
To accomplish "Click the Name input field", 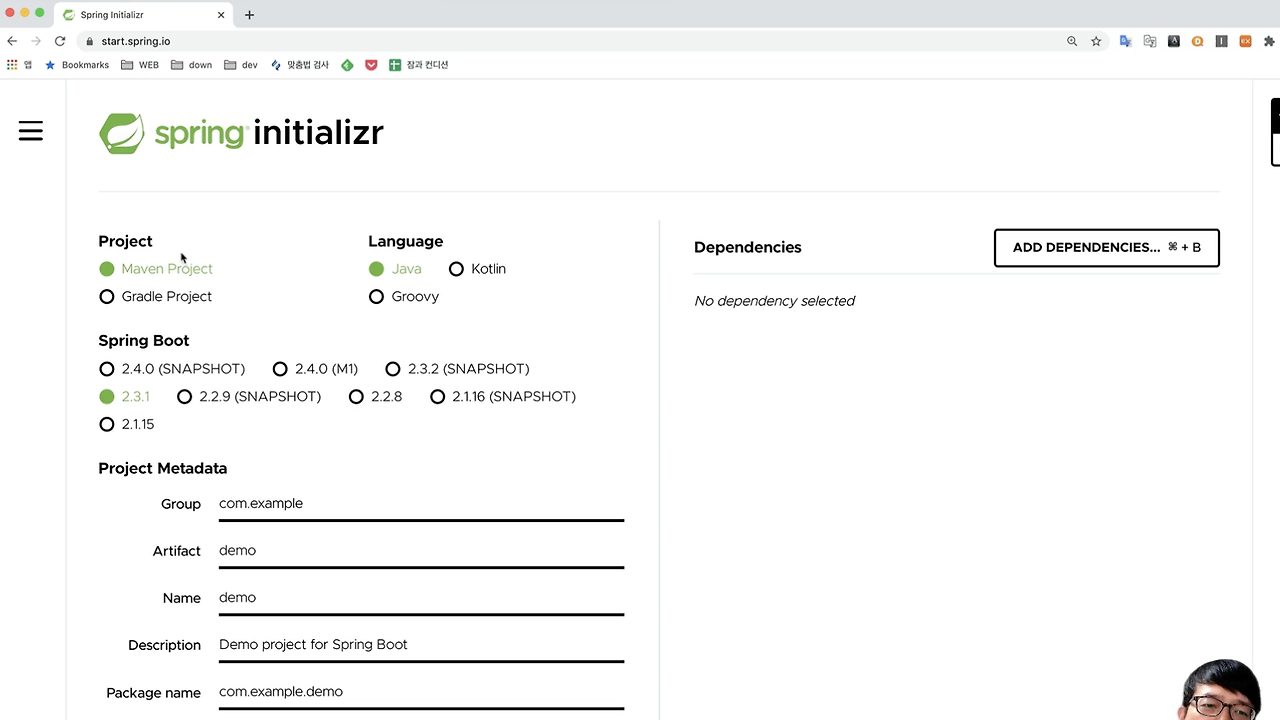I will (421, 599).
